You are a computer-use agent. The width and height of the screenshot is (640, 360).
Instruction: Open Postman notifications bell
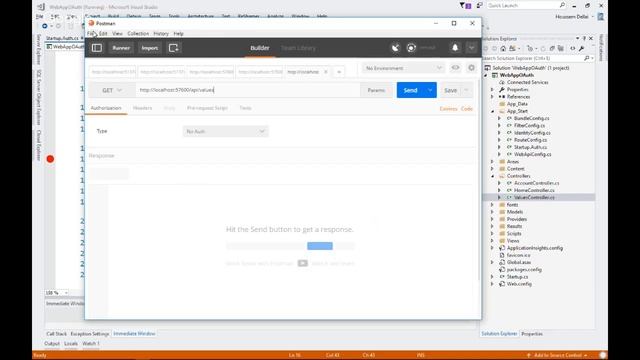[x=455, y=48]
